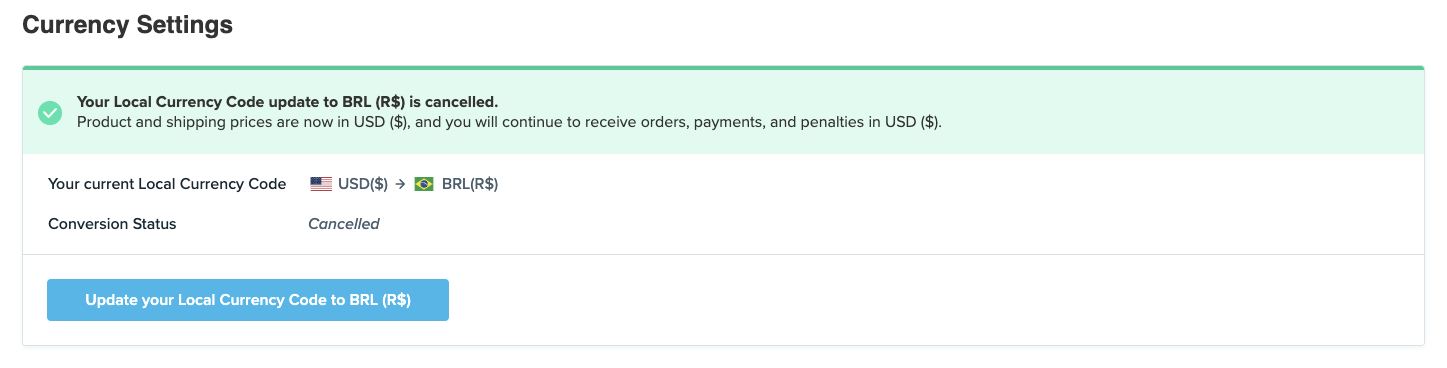The width and height of the screenshot is (1447, 368).
Task: Click the divider line above the update button
Action: point(723,254)
